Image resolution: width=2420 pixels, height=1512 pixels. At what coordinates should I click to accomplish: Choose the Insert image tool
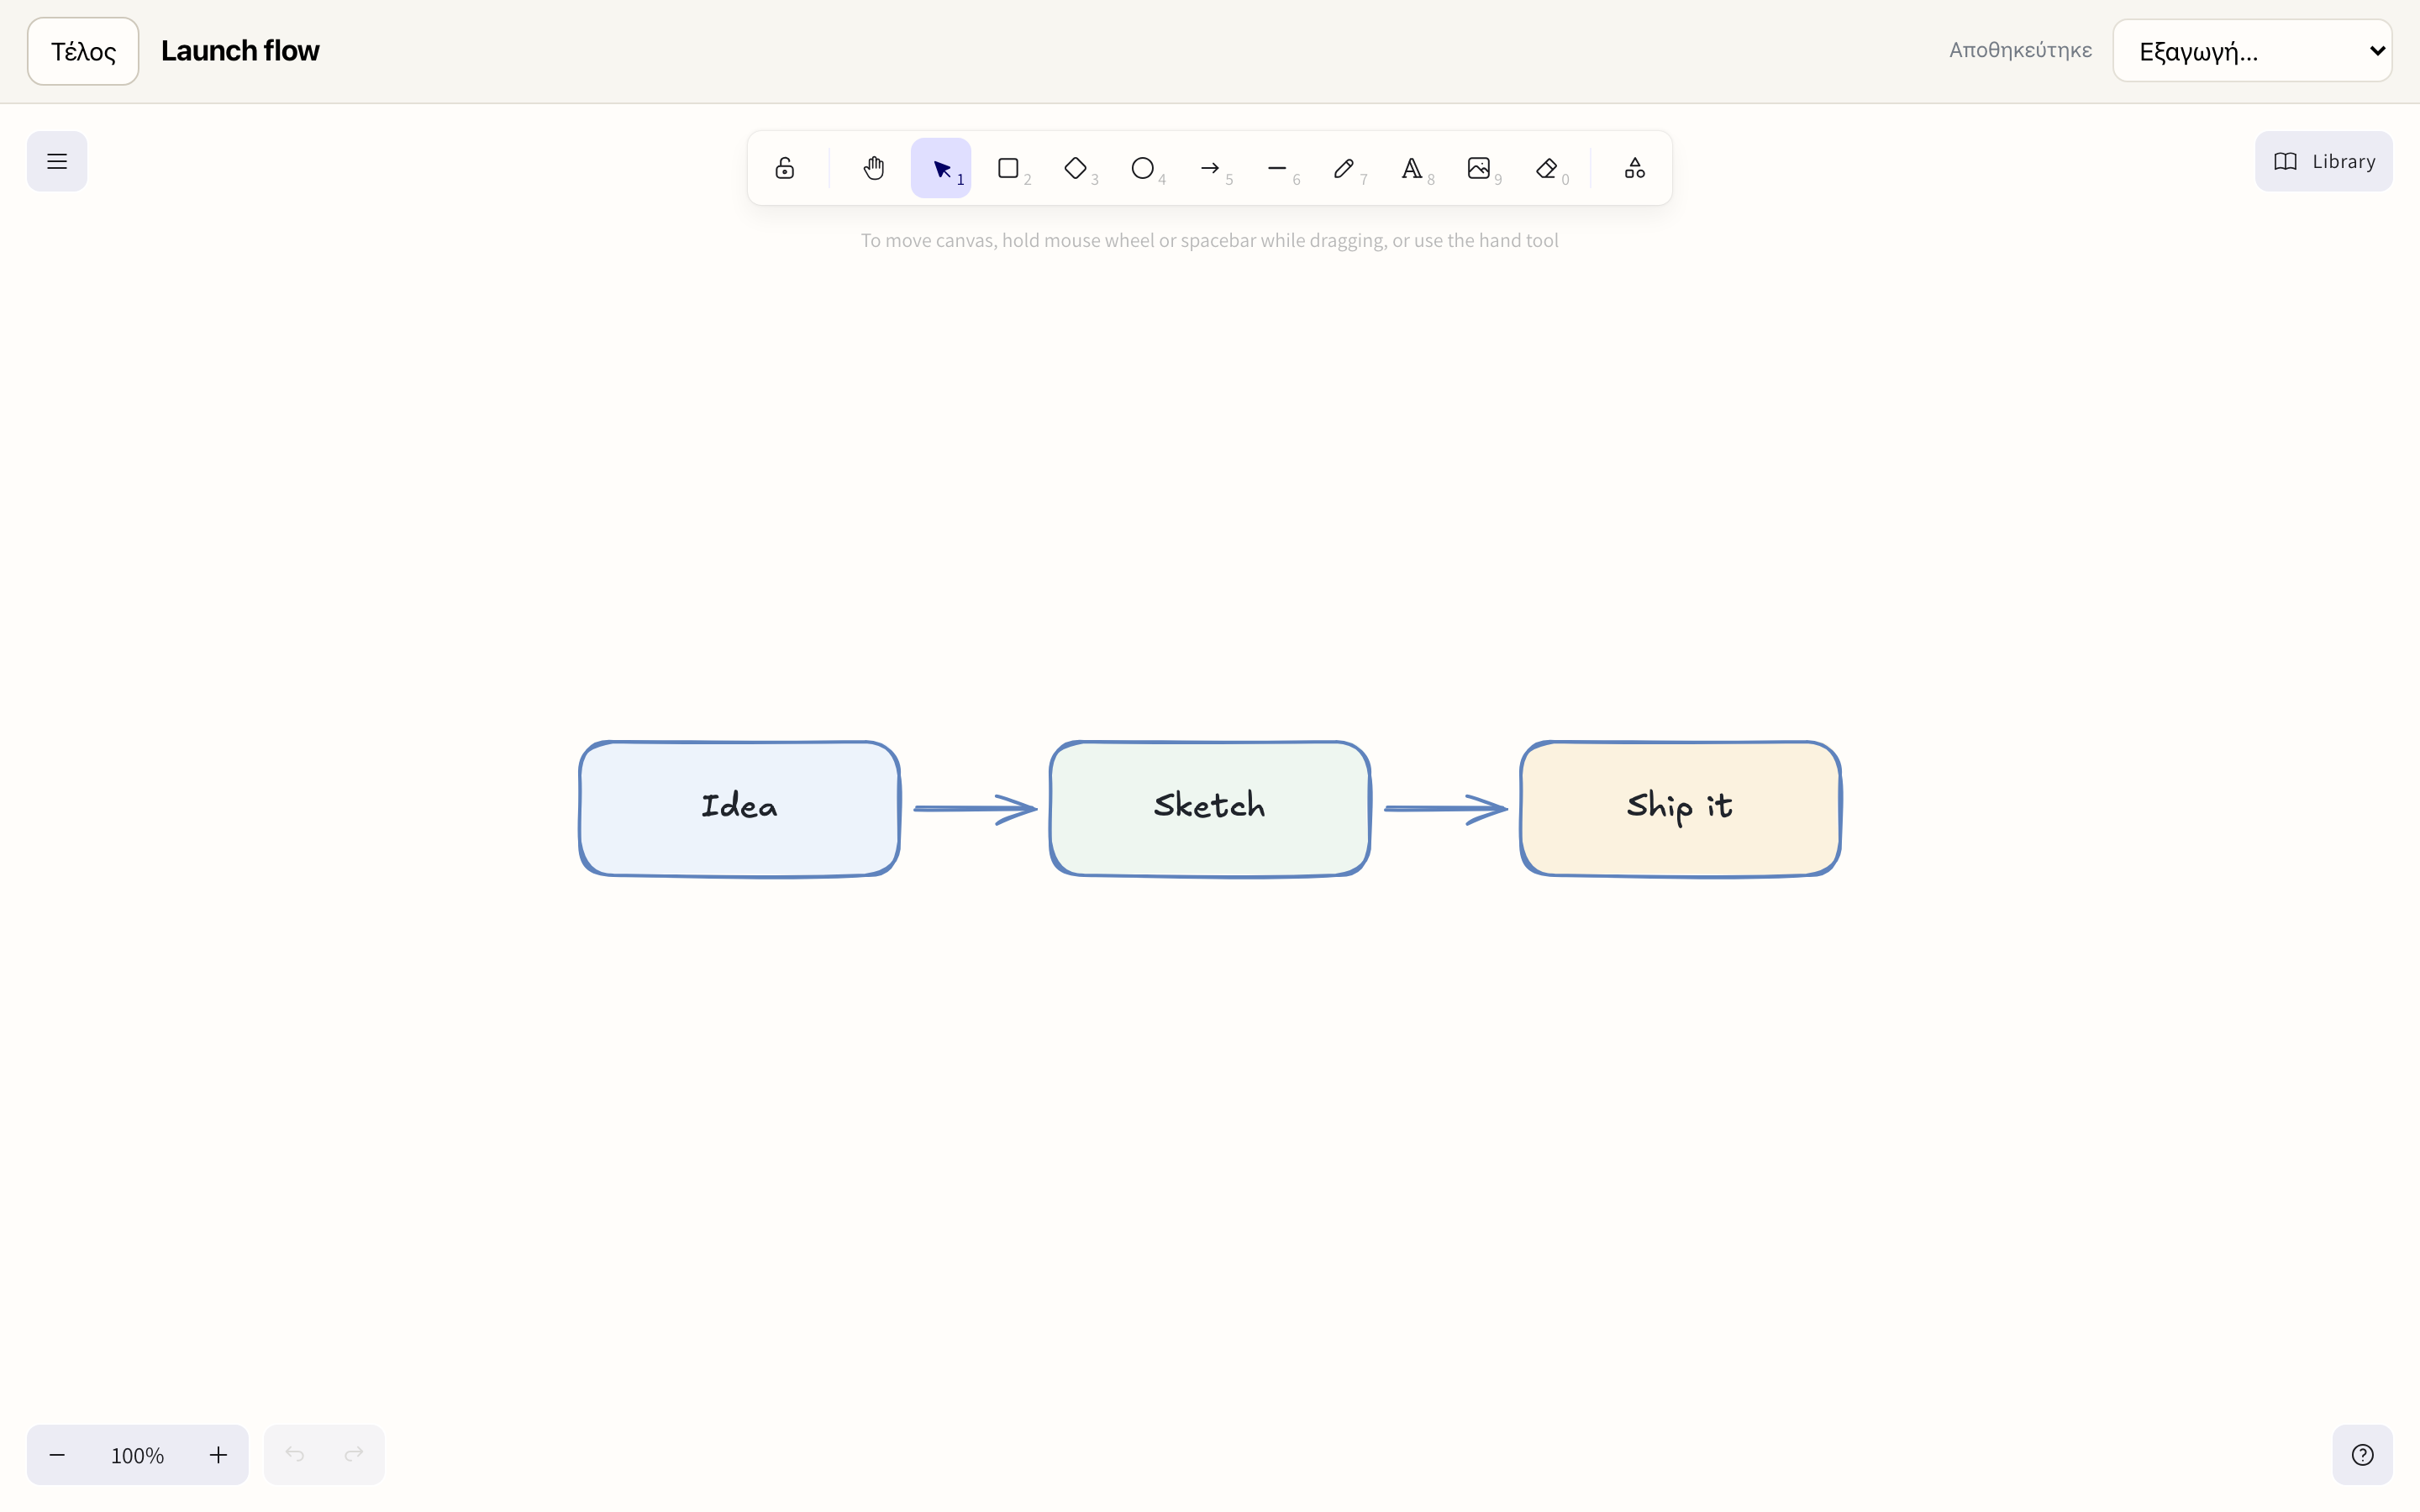pyautogui.click(x=1478, y=168)
